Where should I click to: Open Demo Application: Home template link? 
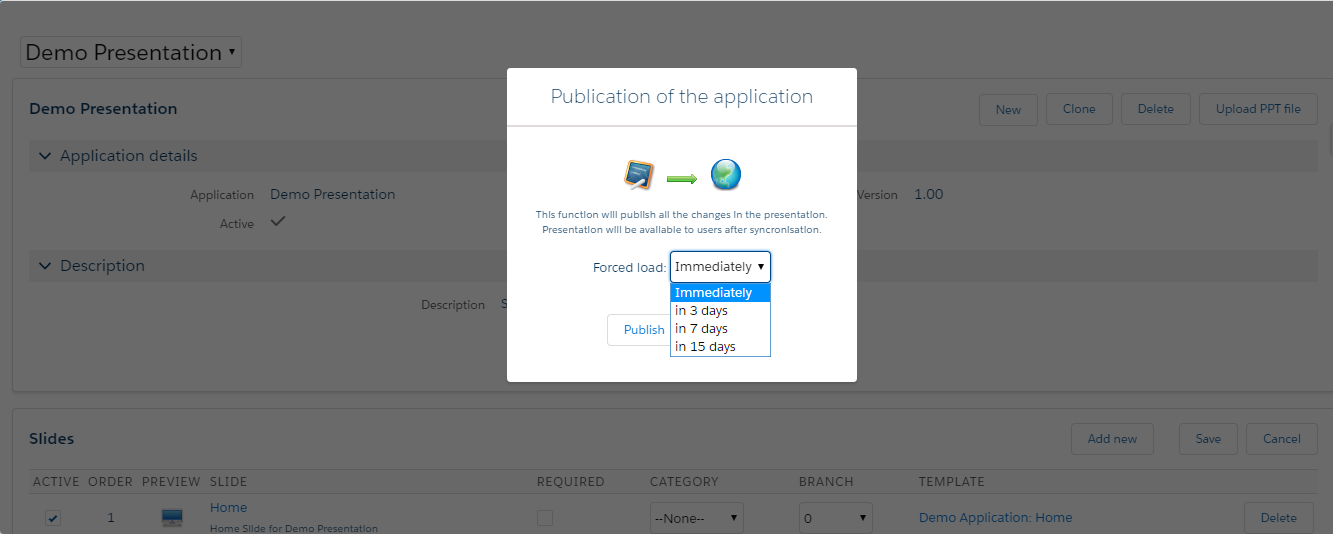point(995,518)
